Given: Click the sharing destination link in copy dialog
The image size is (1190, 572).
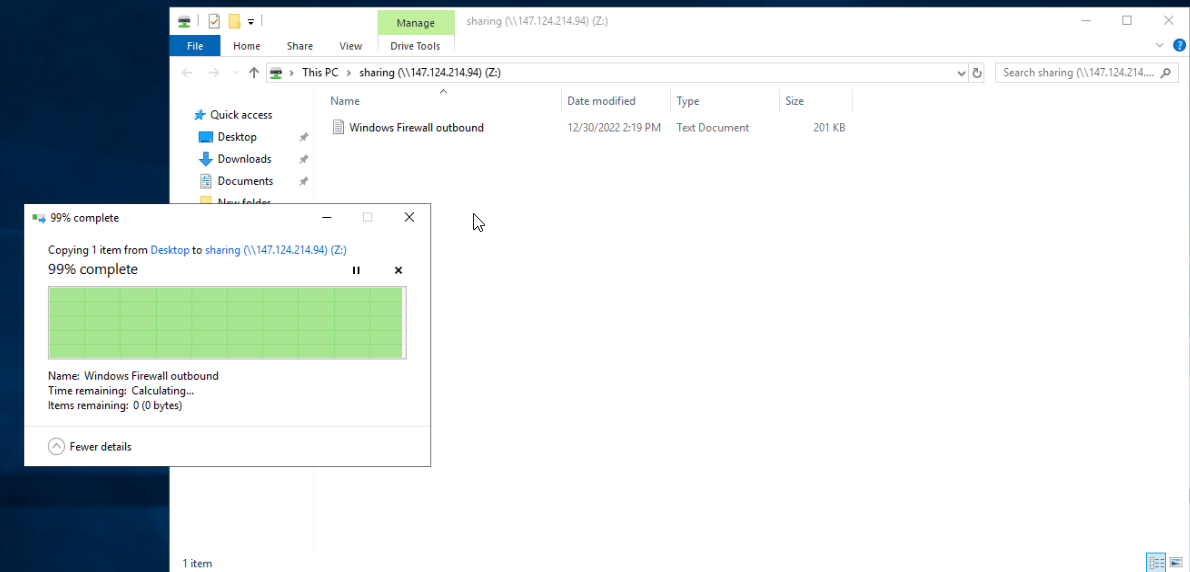Looking at the screenshot, I should pyautogui.click(x=275, y=250).
